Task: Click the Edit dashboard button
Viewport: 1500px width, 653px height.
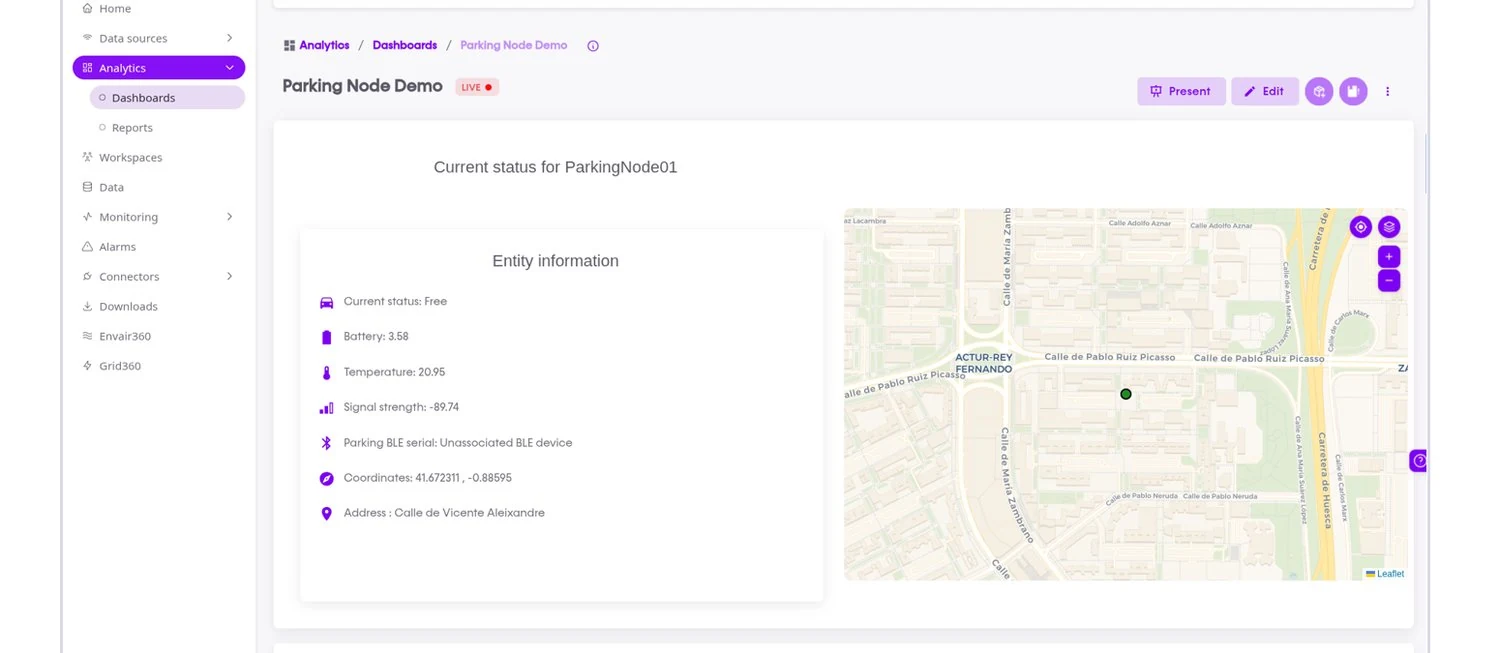Action: (1265, 91)
